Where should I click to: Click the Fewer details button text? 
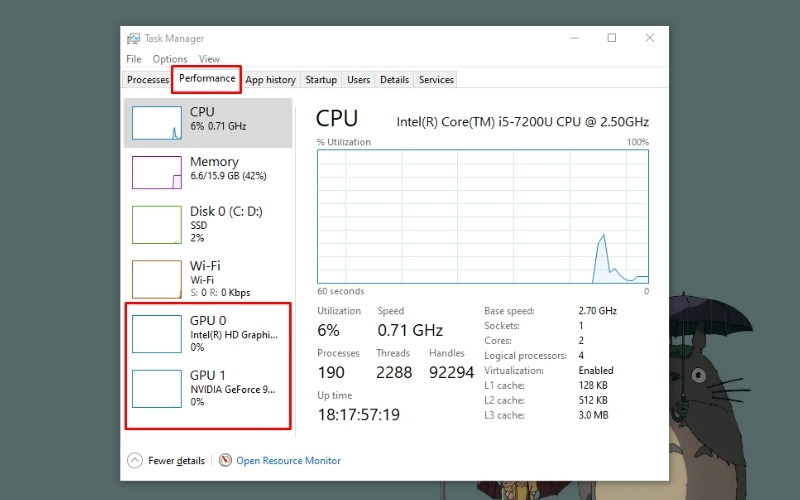[x=177, y=460]
